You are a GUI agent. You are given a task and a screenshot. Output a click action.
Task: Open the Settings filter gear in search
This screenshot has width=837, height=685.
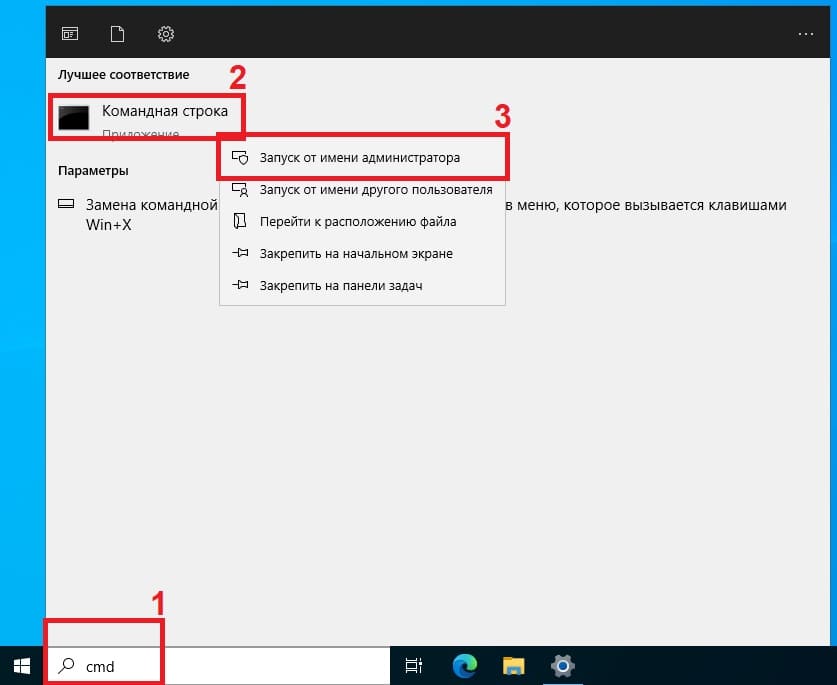click(x=165, y=33)
